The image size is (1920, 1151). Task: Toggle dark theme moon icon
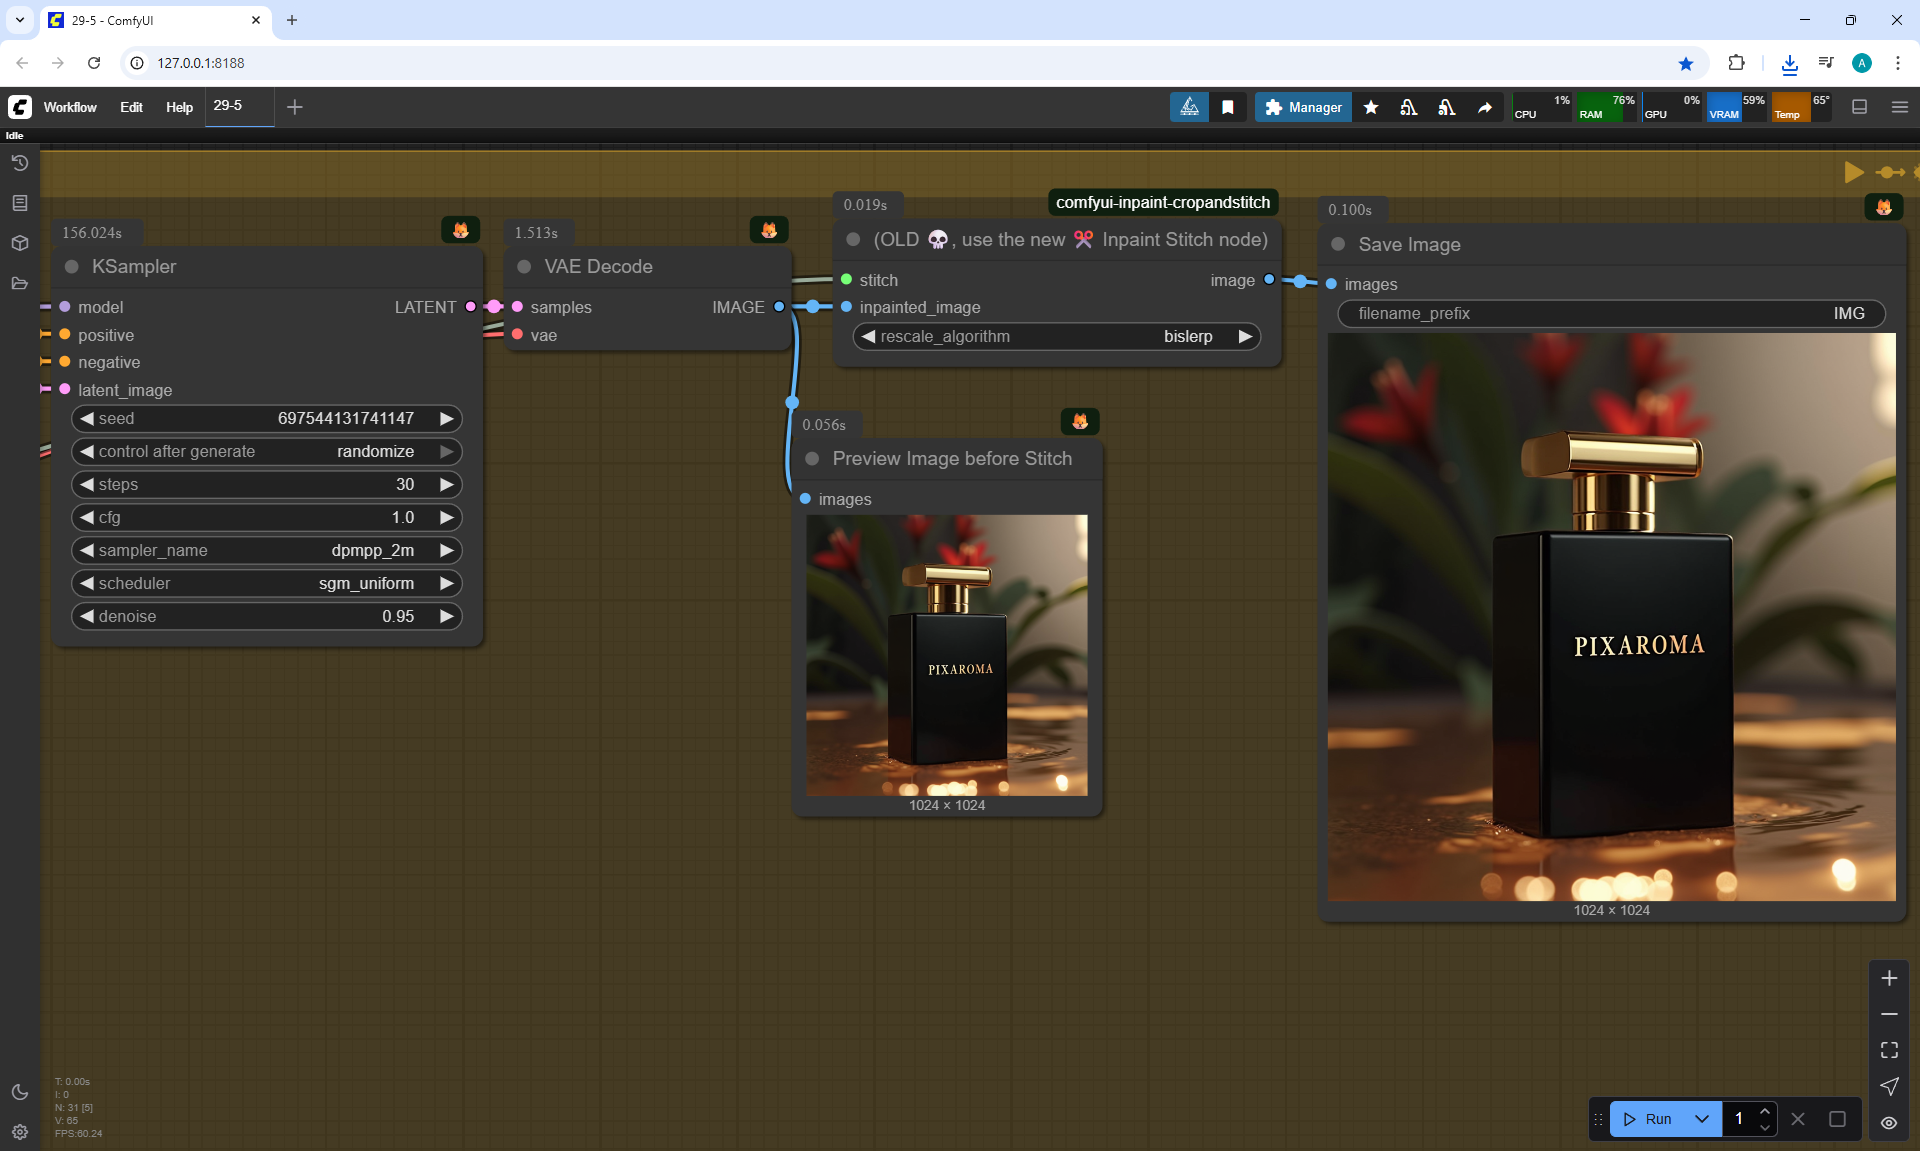coord(19,1092)
